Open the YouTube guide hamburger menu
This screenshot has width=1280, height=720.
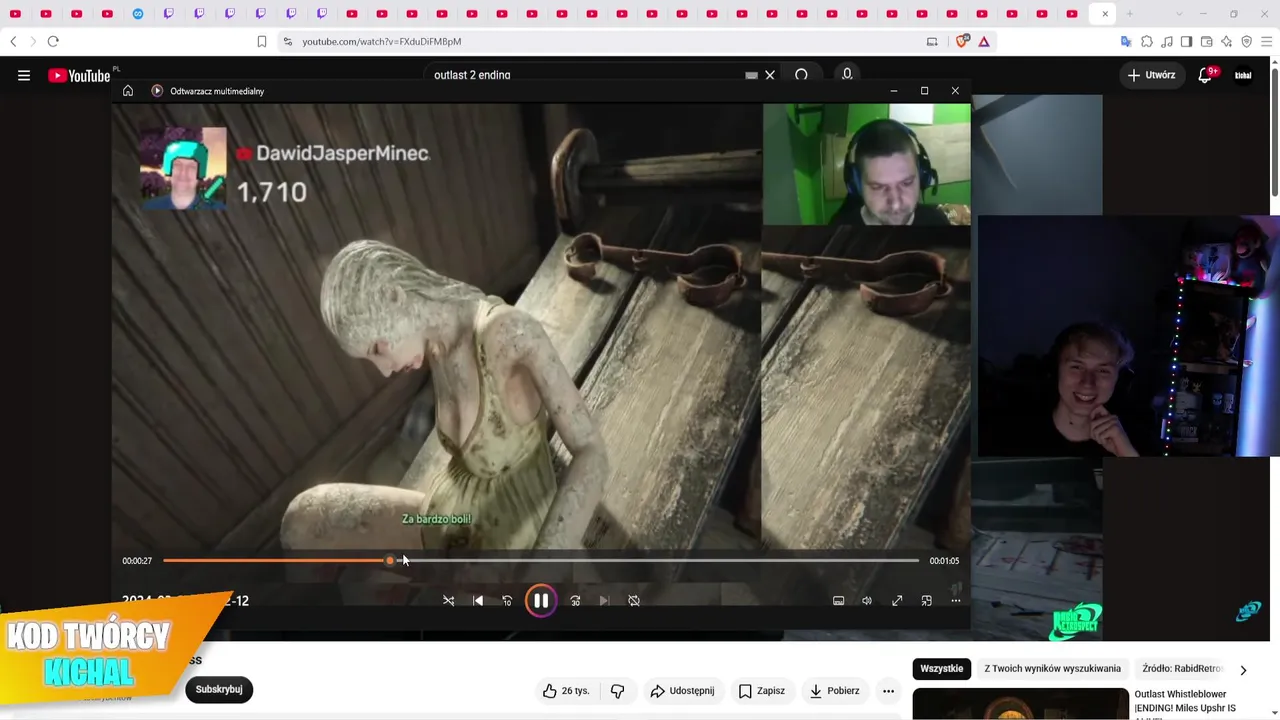pos(24,75)
